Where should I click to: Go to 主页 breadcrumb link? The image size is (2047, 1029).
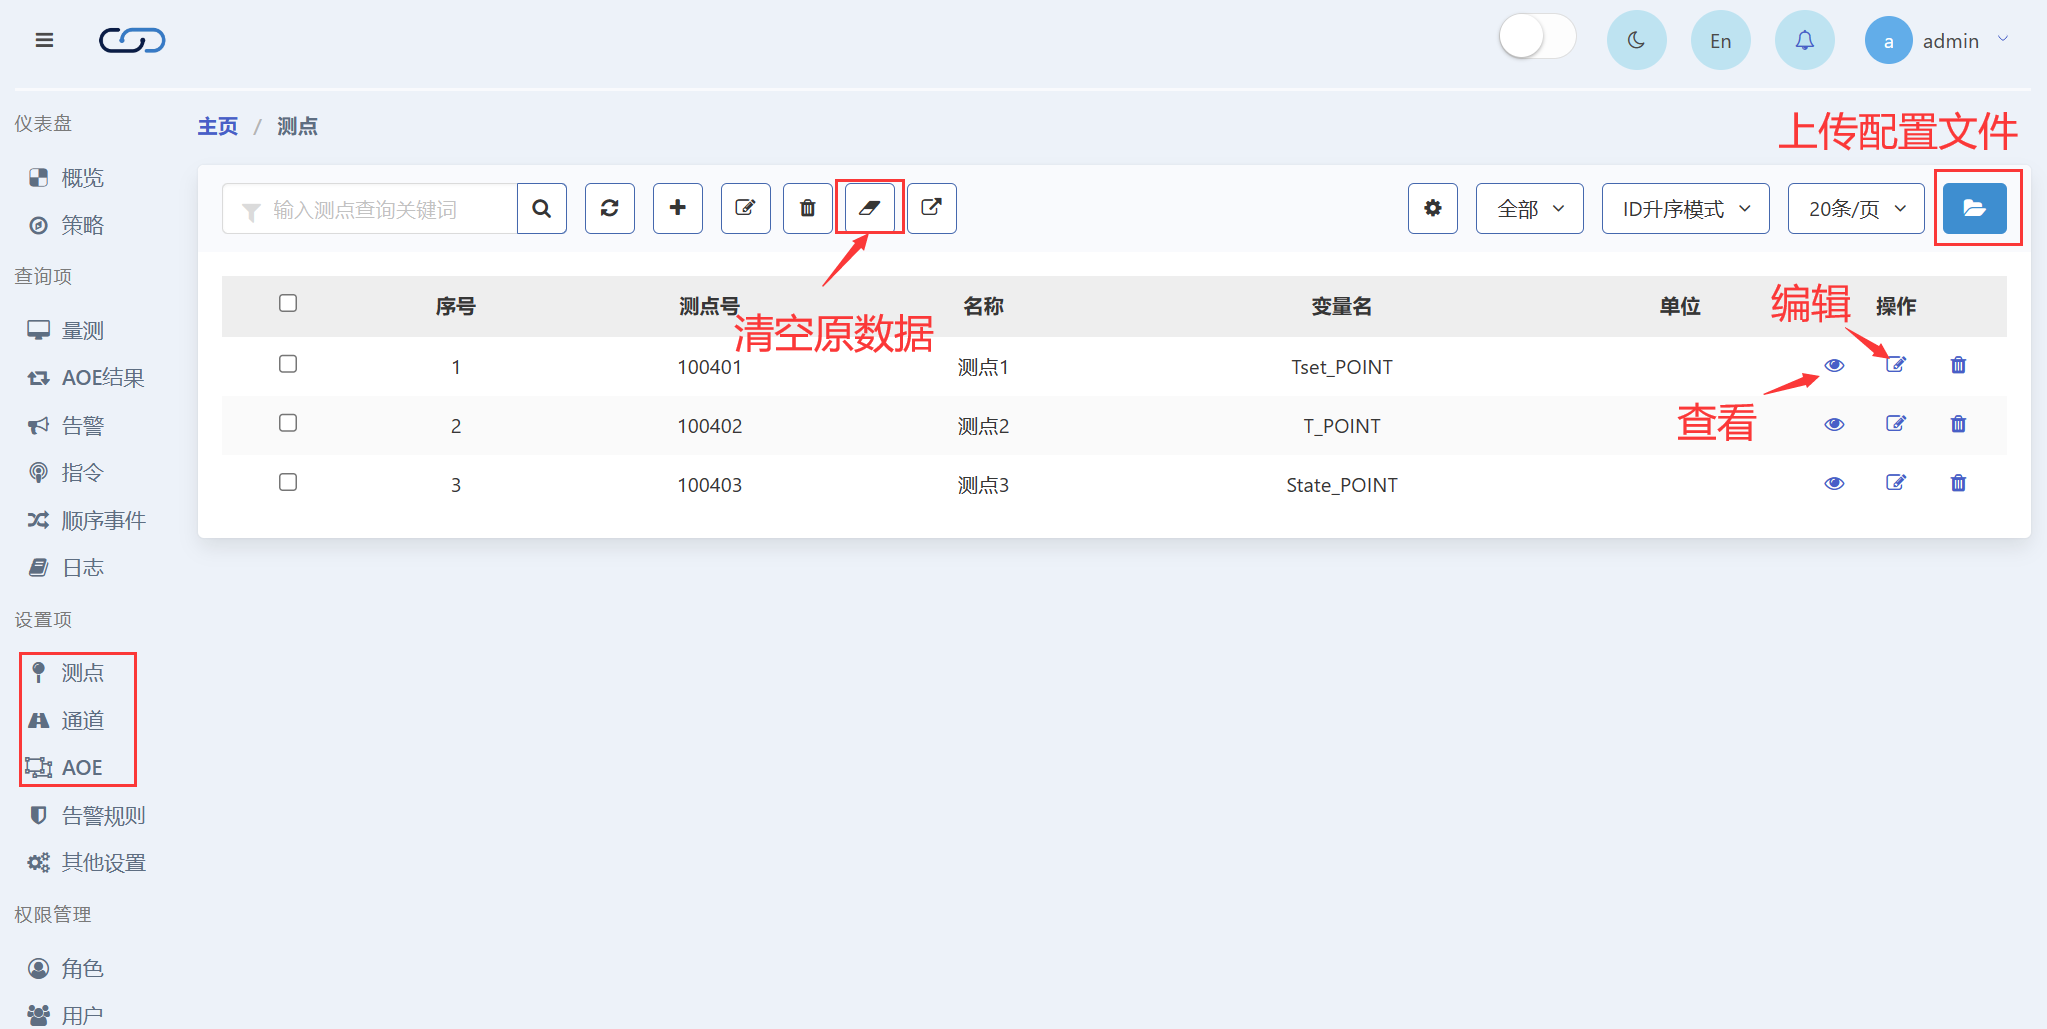coord(218,126)
